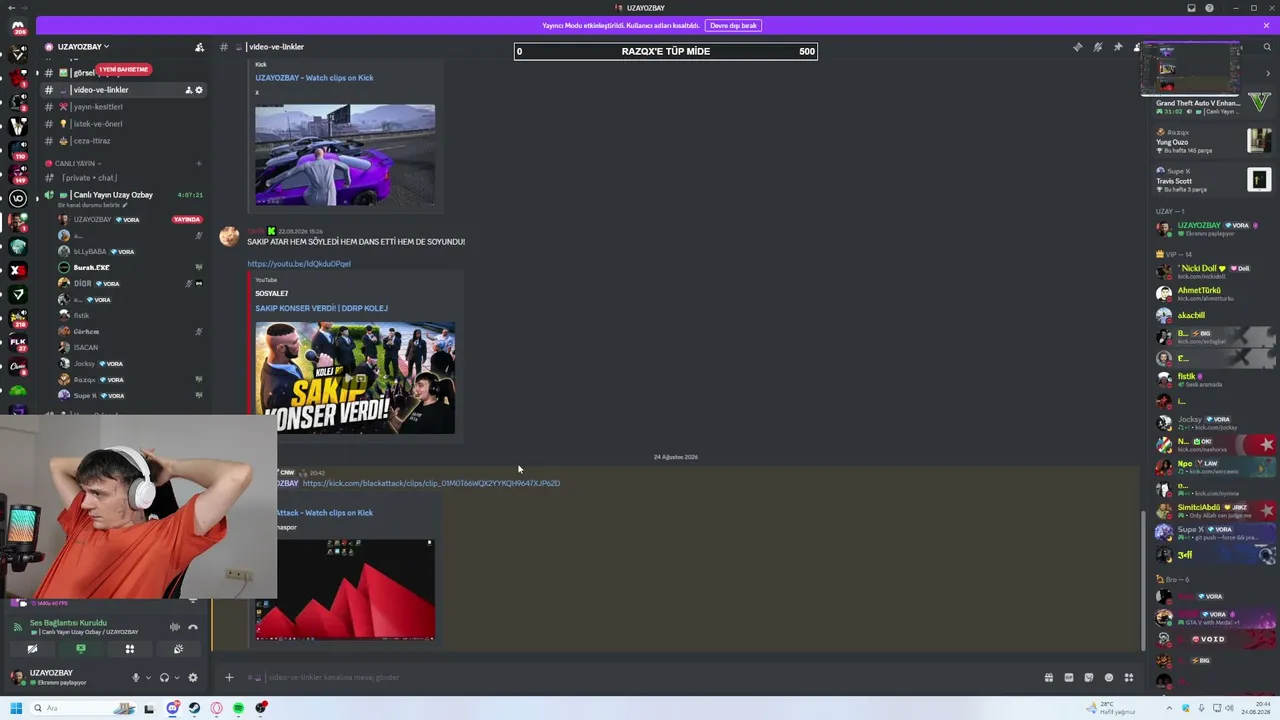Open apps launcher in message bar
Image resolution: width=1280 pixels, height=720 pixels.
coord(1129,677)
